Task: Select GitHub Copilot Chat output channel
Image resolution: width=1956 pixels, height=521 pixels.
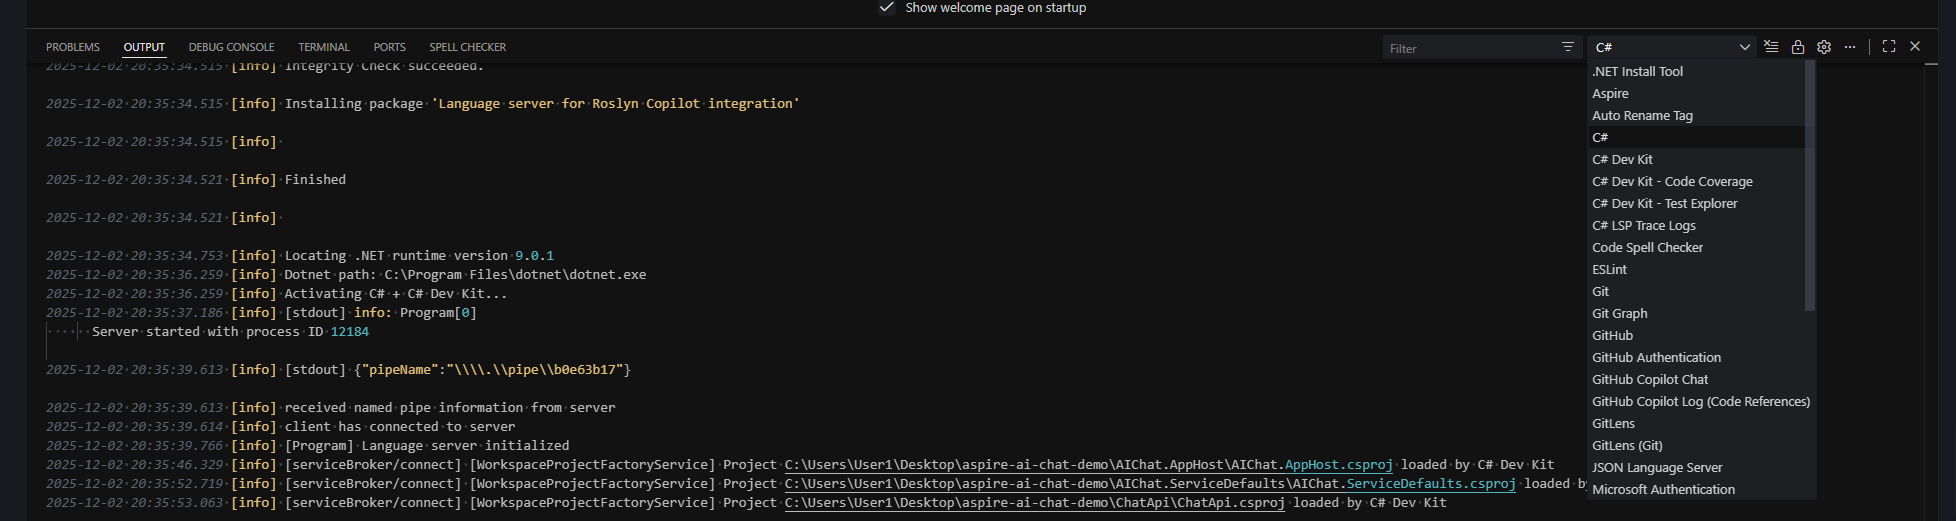Action: [x=1650, y=380]
